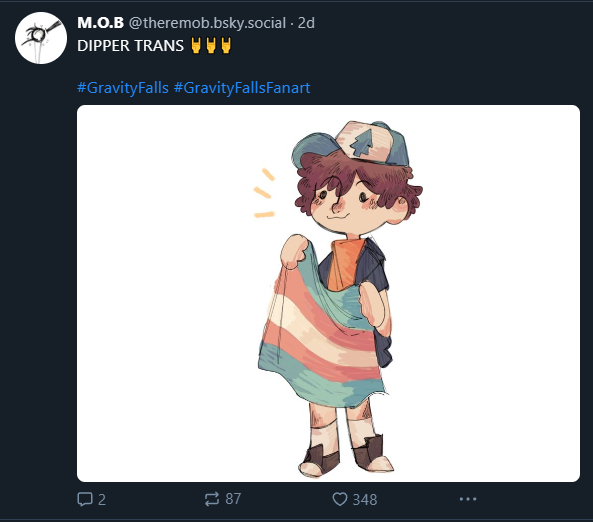Open the #GravityFallsFanart hashtag
593x522 pixels.
(242, 88)
